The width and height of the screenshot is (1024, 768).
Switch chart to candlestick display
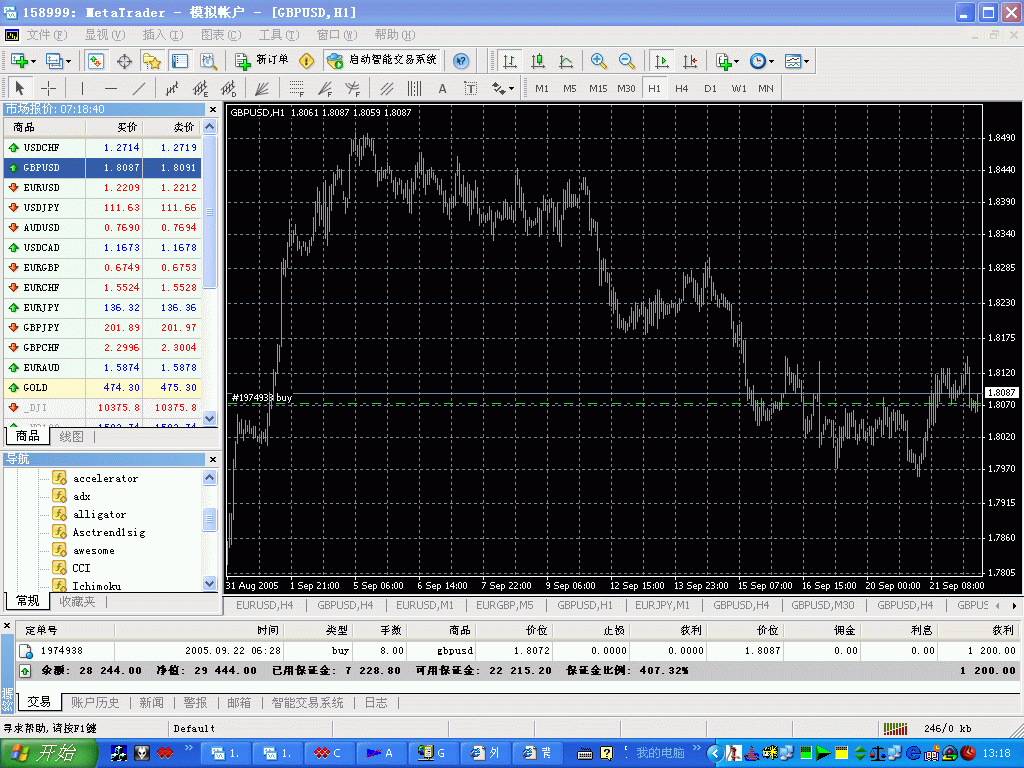[x=538, y=61]
